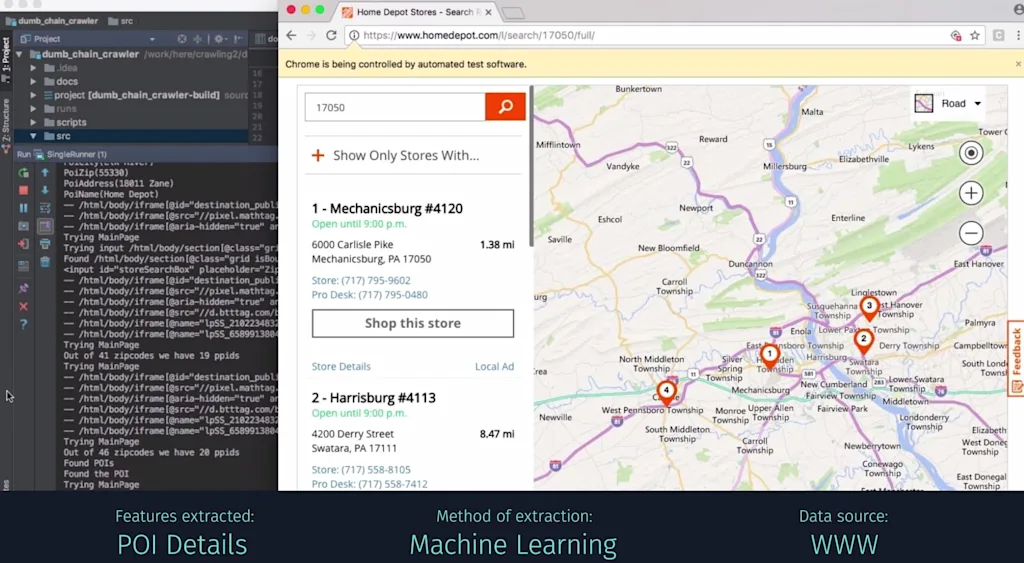
Task: Click the restore layout icon in Run toolbar
Action: point(24,266)
